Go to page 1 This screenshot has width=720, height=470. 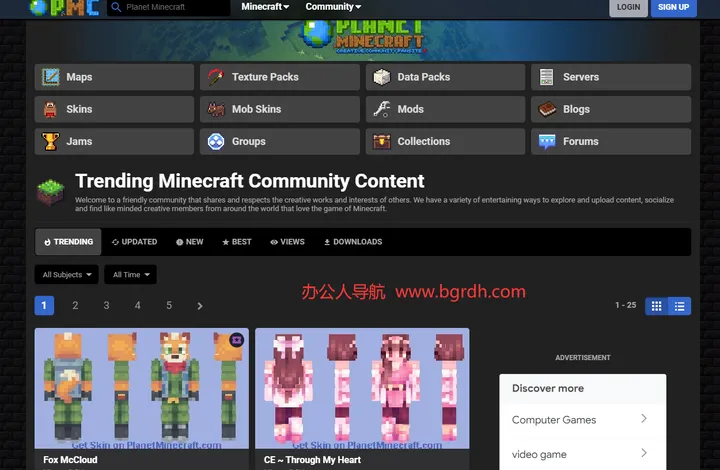point(44,305)
